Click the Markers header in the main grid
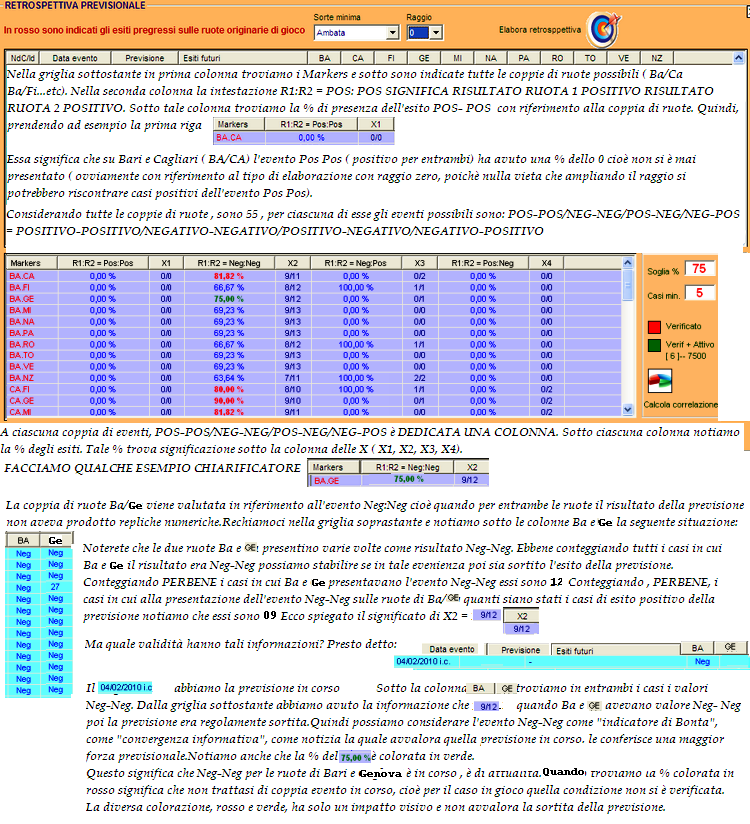This screenshot has width=750, height=824. [32, 263]
